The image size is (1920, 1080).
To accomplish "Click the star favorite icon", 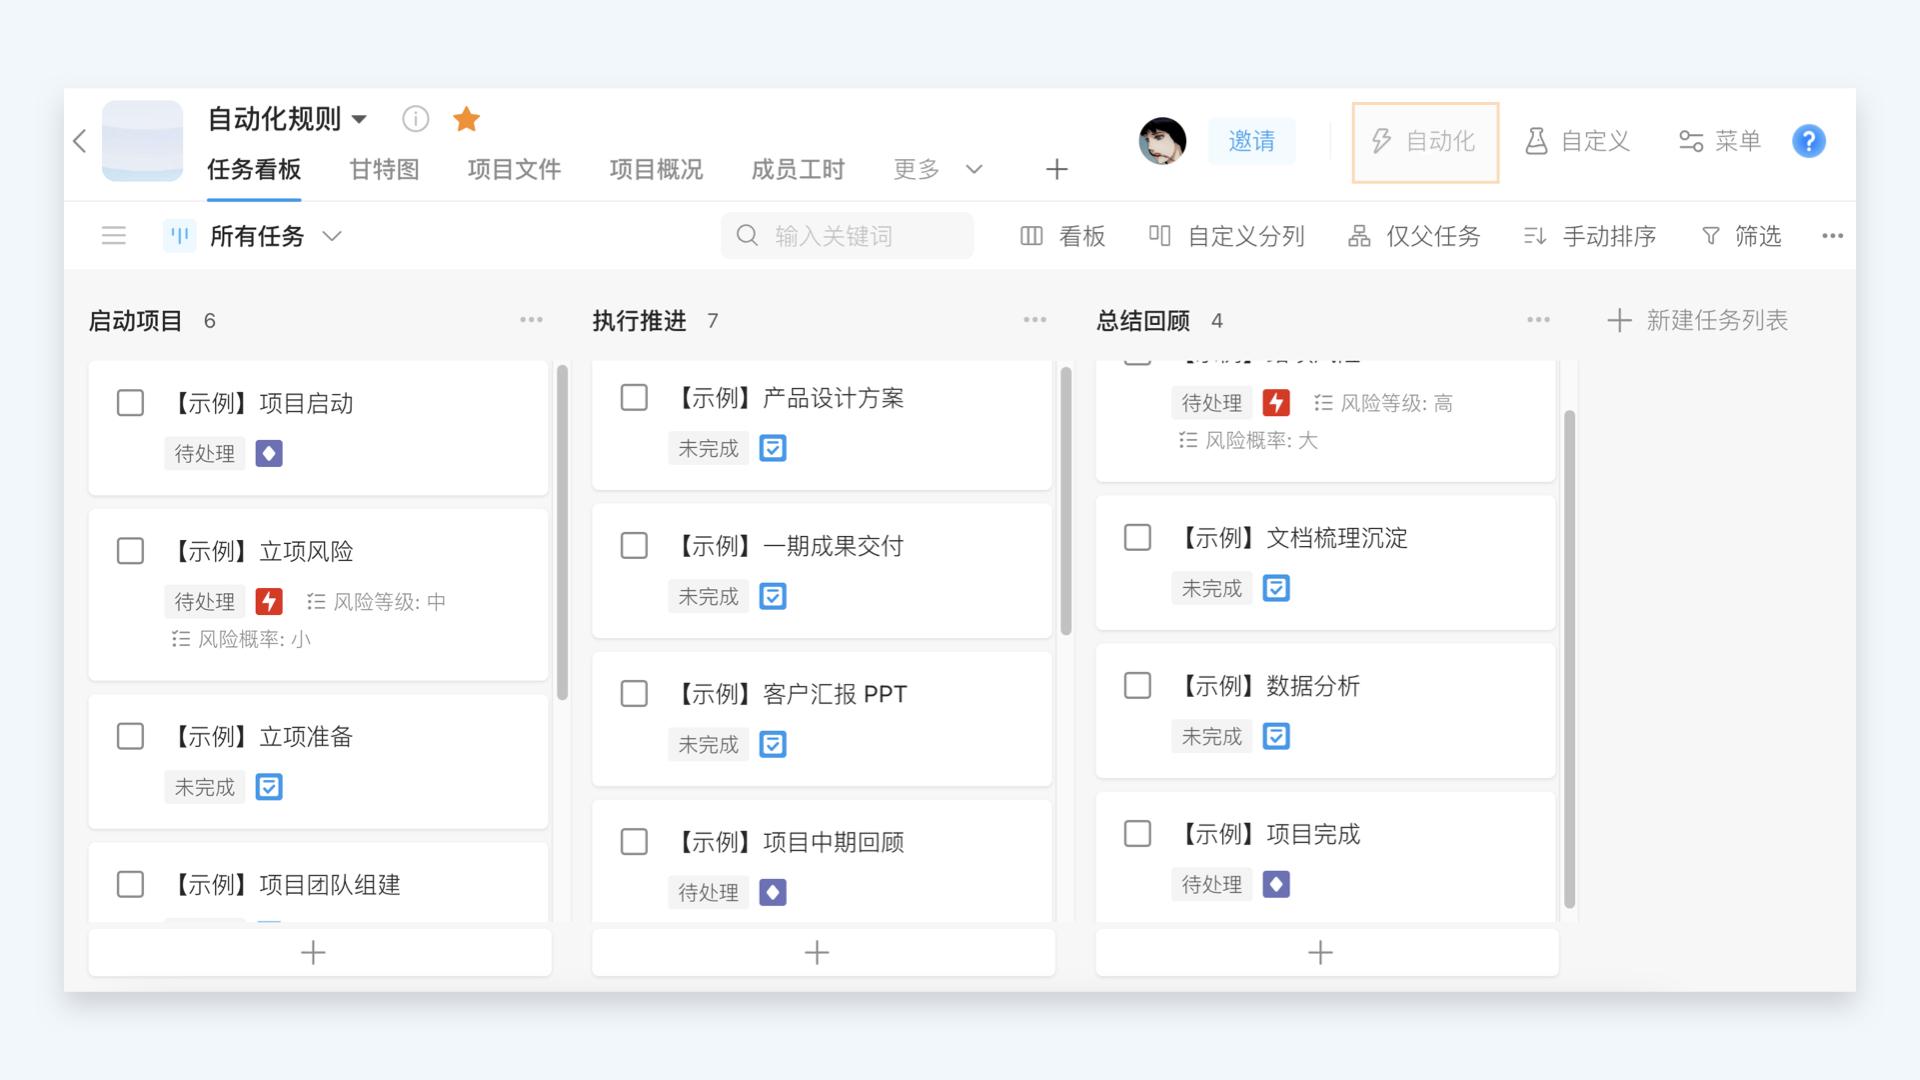I will tap(466, 119).
